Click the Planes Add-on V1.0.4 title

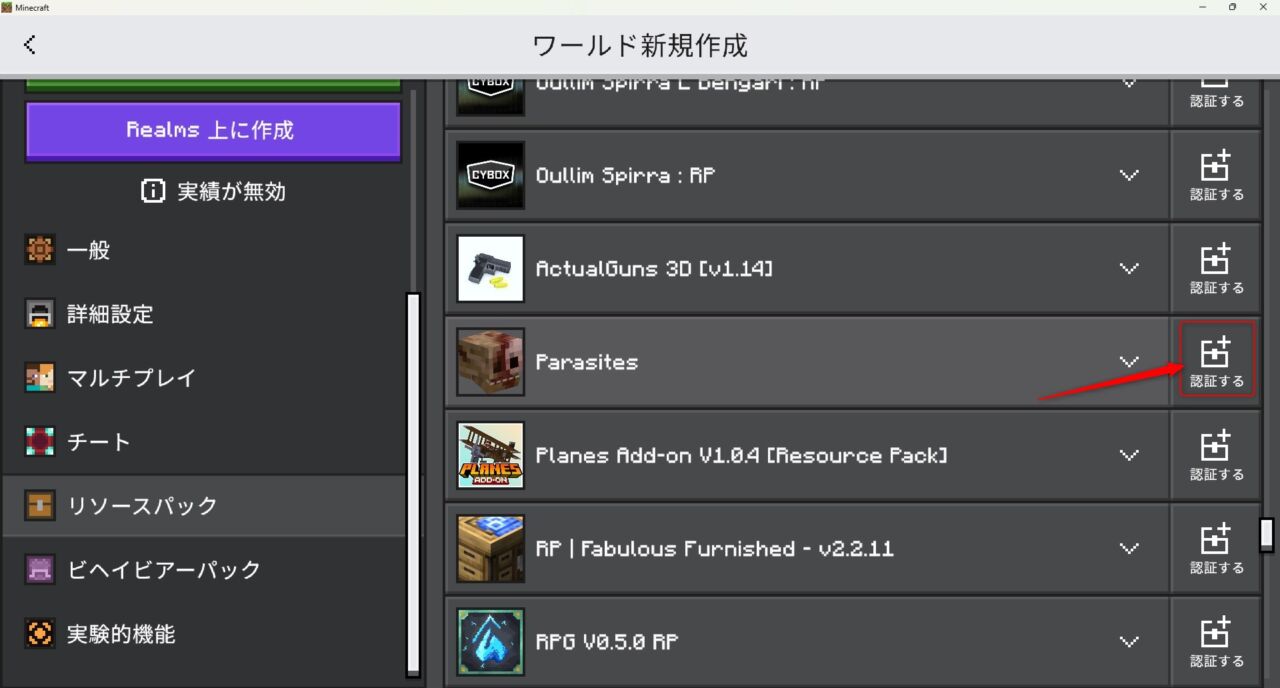pos(742,455)
